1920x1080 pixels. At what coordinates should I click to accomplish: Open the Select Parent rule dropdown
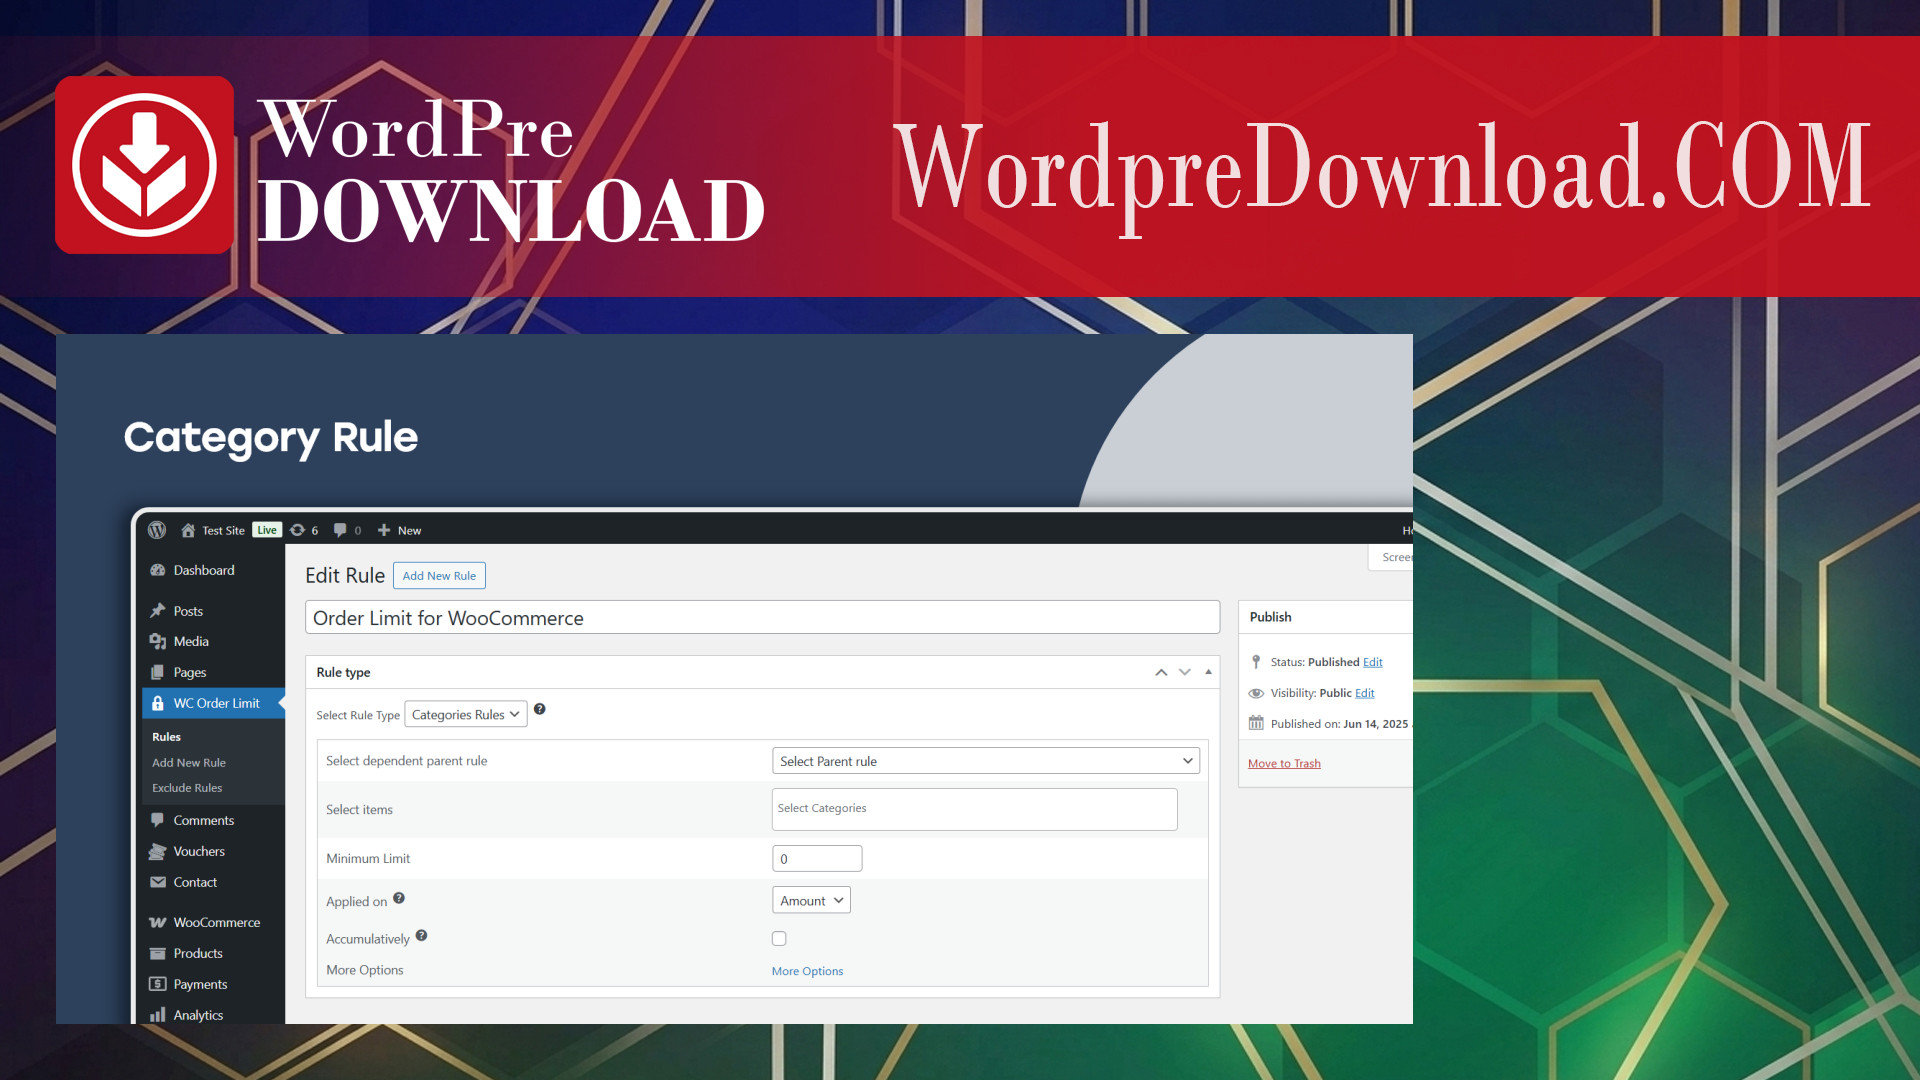pyautogui.click(x=986, y=761)
